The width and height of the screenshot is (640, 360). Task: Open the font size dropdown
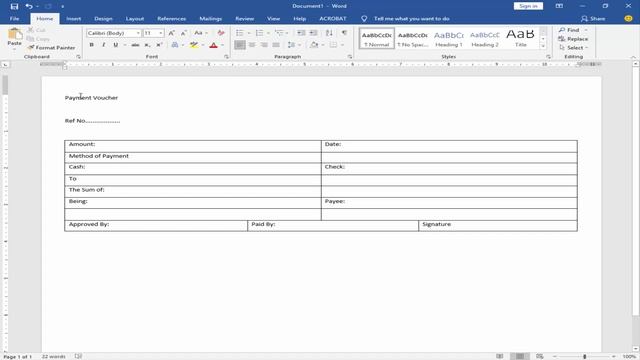pos(161,33)
